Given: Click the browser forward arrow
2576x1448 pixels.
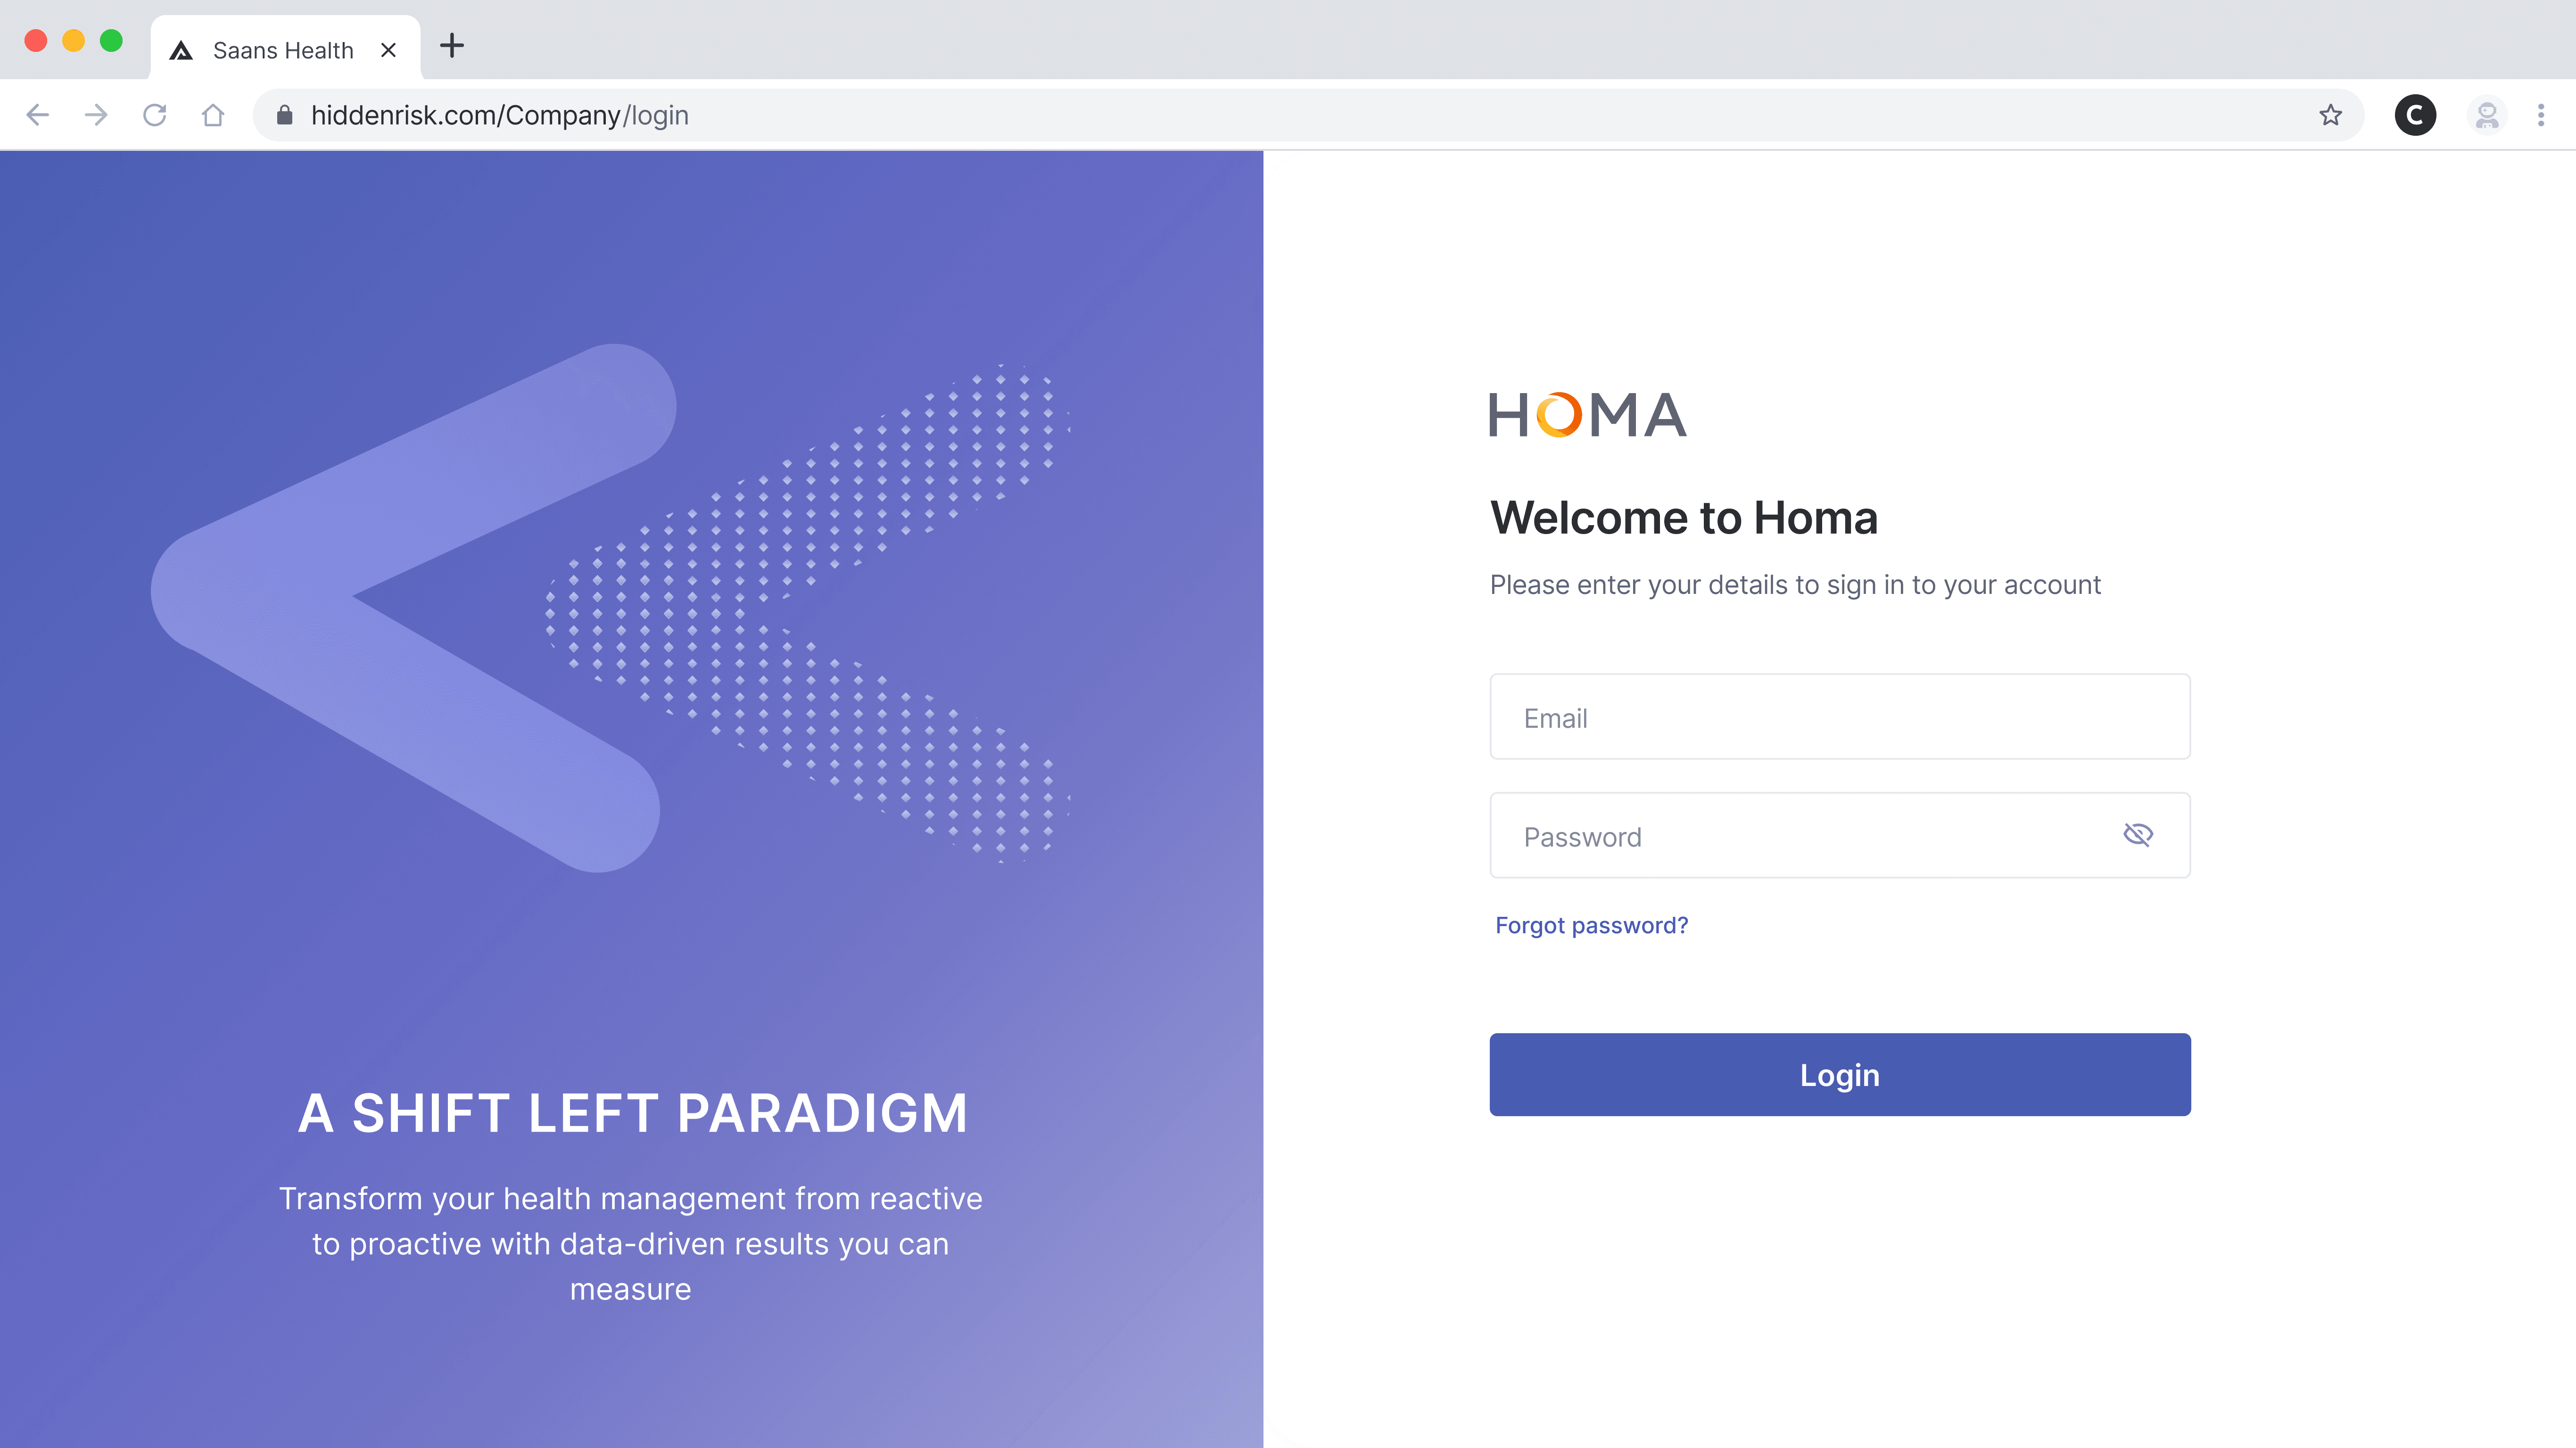Looking at the screenshot, I should click(x=96, y=115).
